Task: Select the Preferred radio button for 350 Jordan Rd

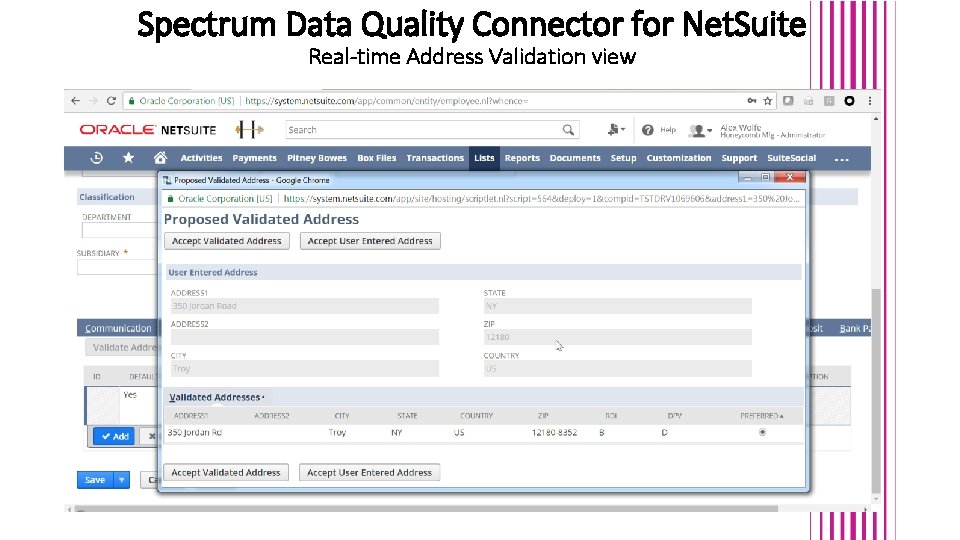Action: 762,432
